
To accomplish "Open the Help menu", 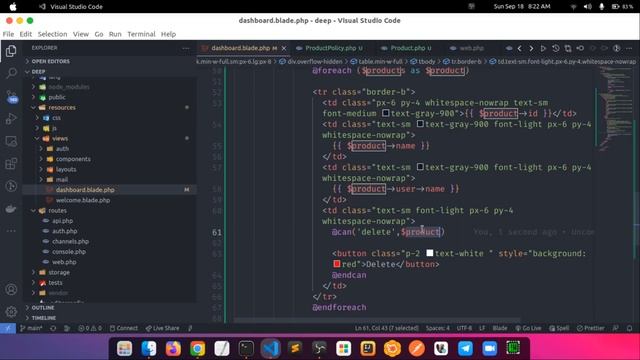I will [x=168, y=34].
